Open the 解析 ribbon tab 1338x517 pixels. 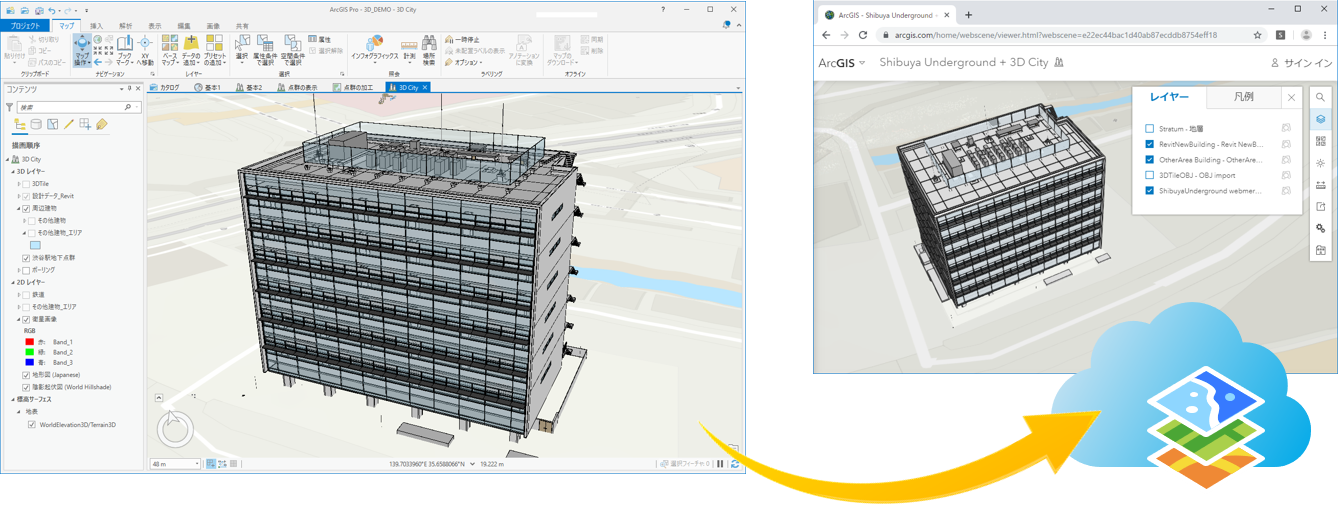point(125,26)
